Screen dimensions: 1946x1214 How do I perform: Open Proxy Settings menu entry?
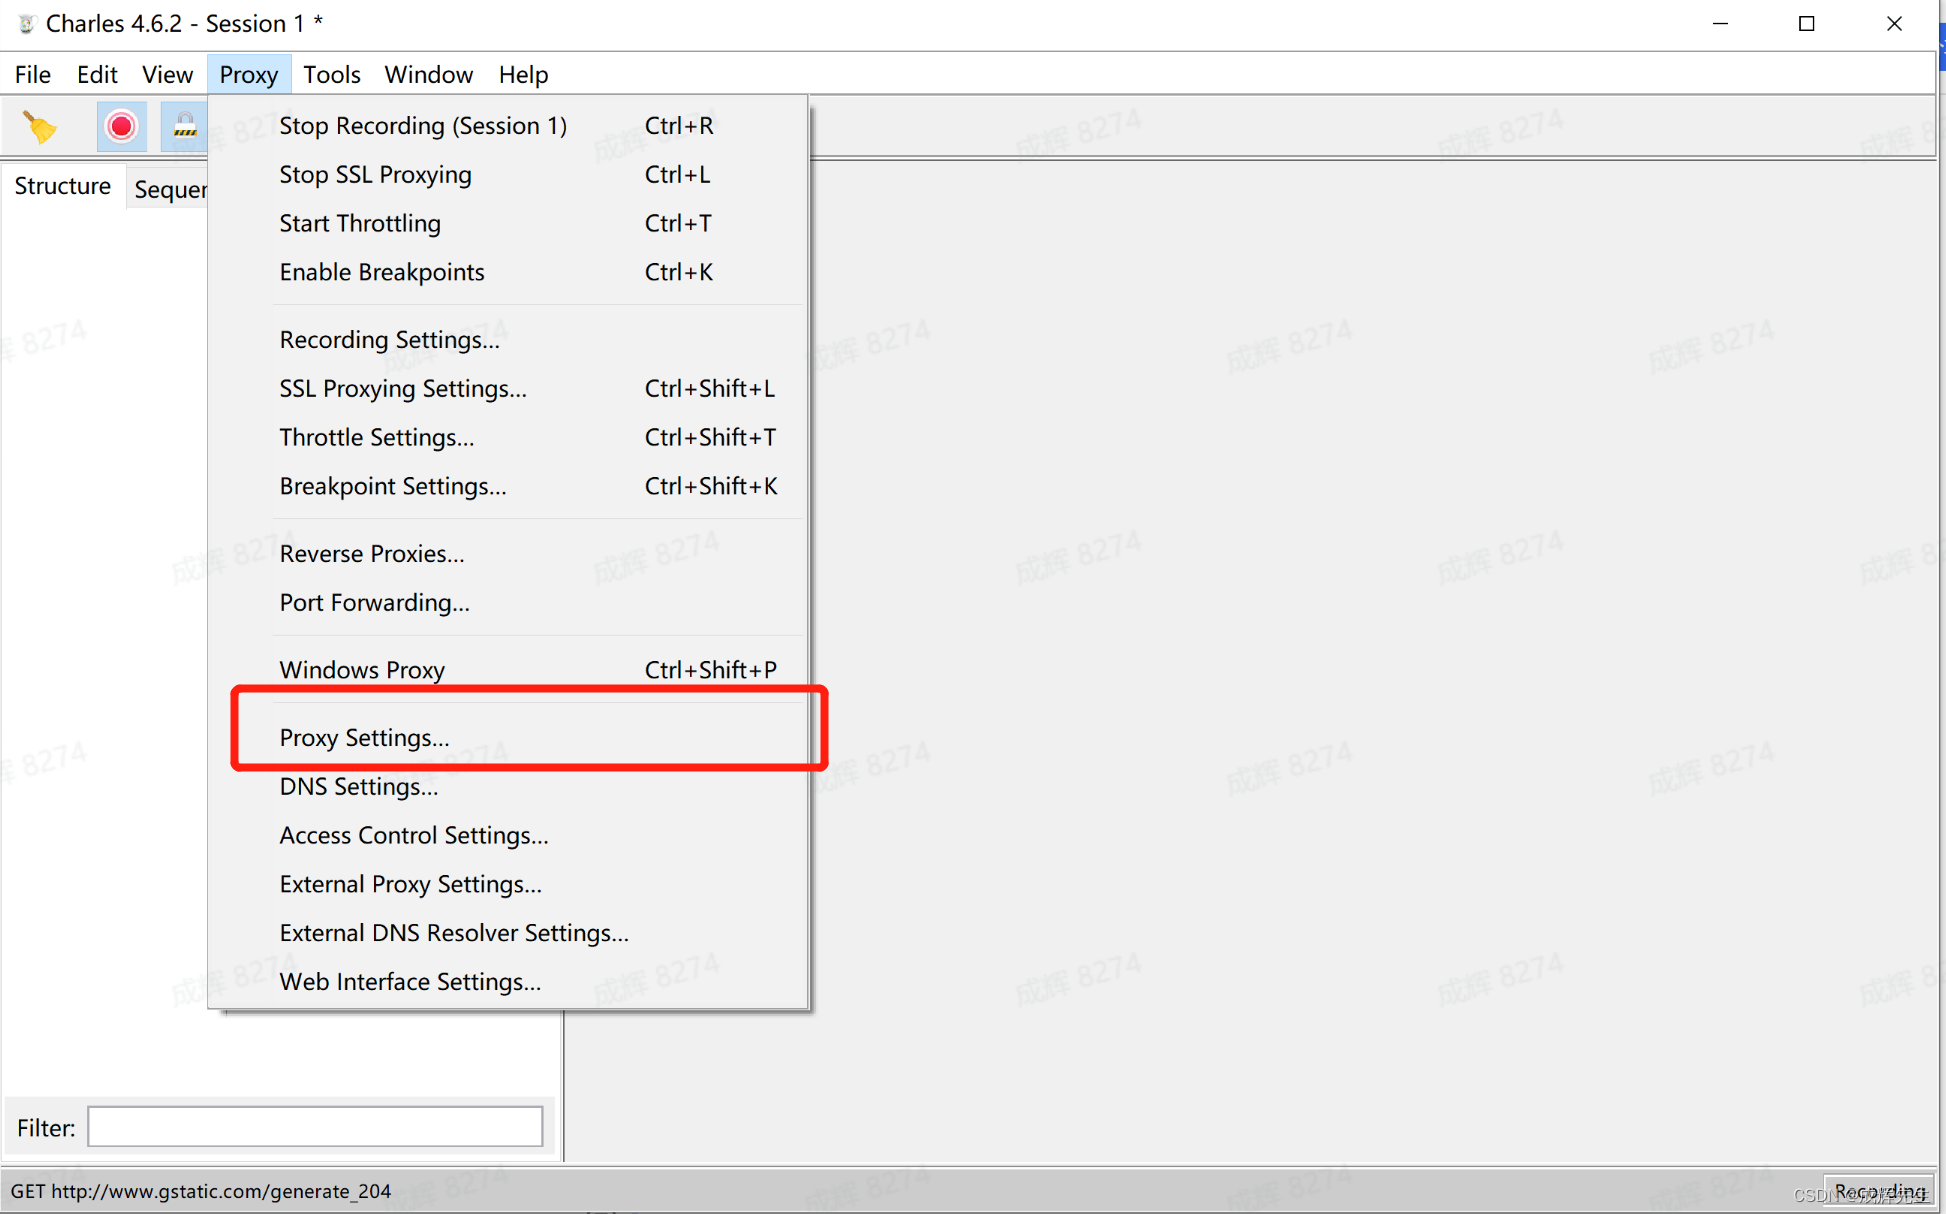(364, 737)
